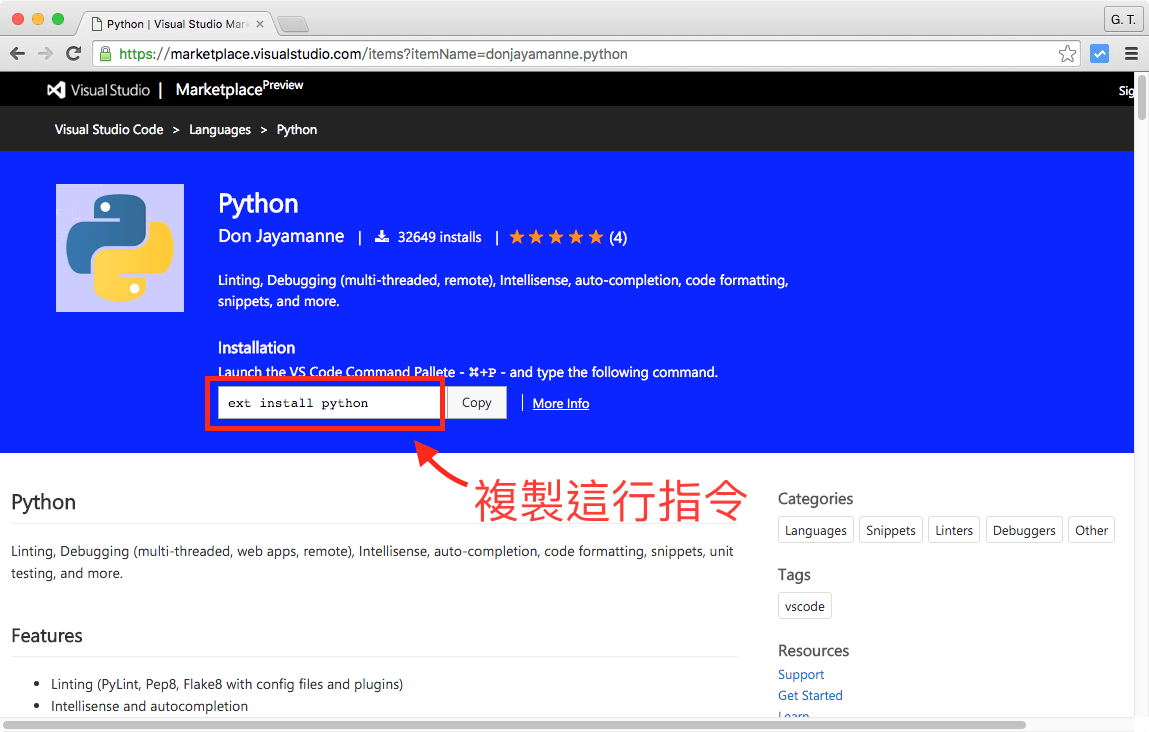Open Chrome's hamburger menu
The image size is (1149, 732).
tap(1132, 53)
